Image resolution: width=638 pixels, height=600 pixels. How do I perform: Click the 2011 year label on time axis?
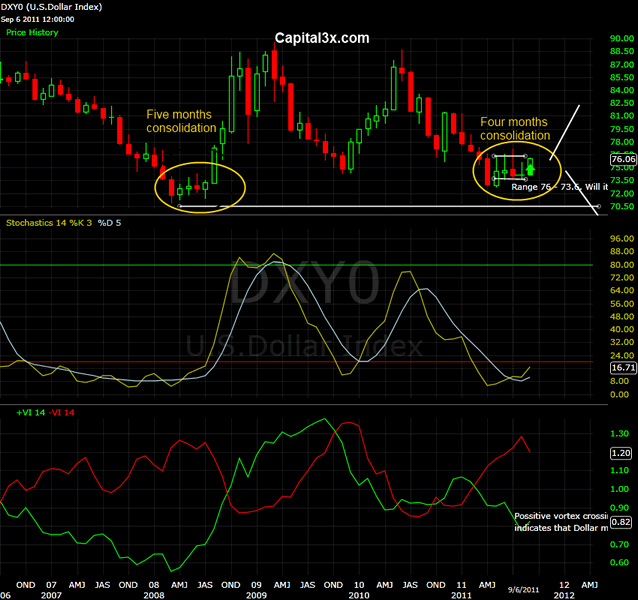click(461, 595)
